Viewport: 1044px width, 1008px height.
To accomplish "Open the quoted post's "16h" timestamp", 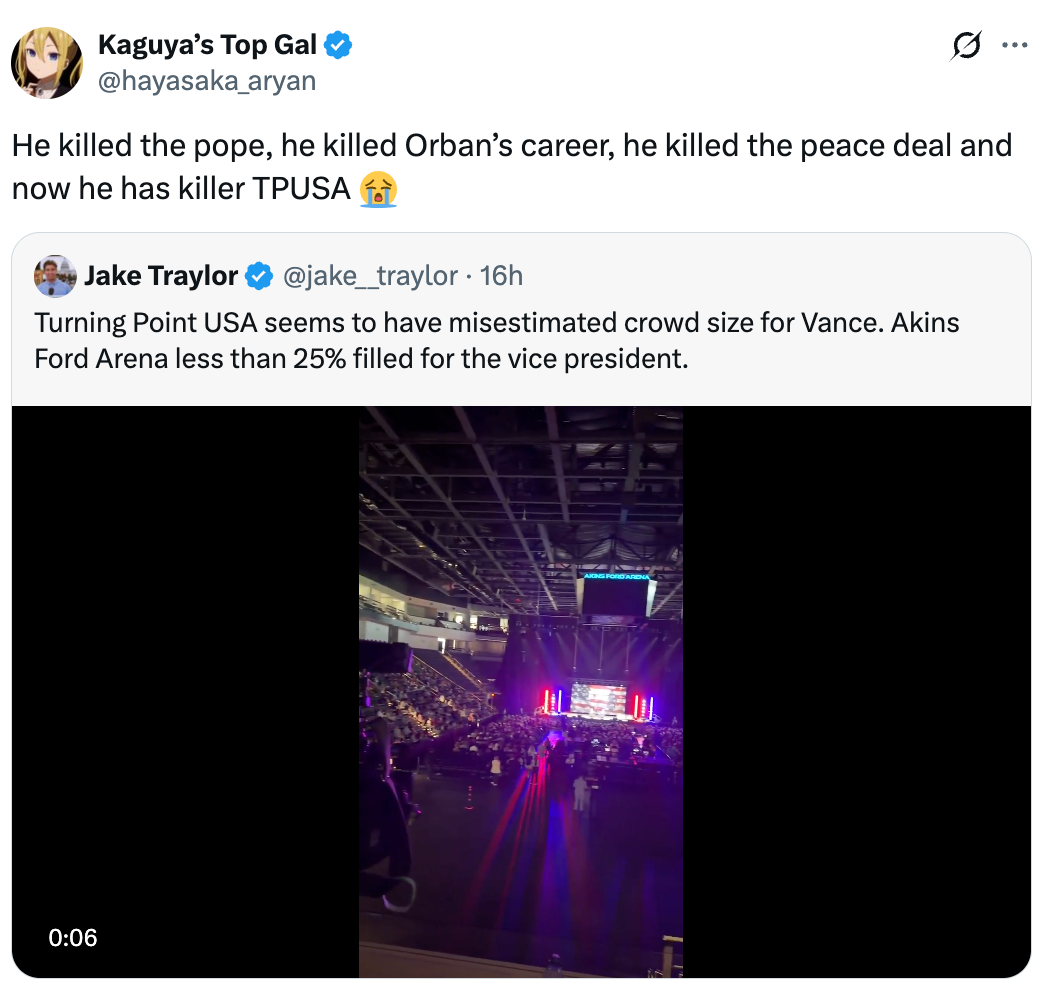I will (x=501, y=276).
